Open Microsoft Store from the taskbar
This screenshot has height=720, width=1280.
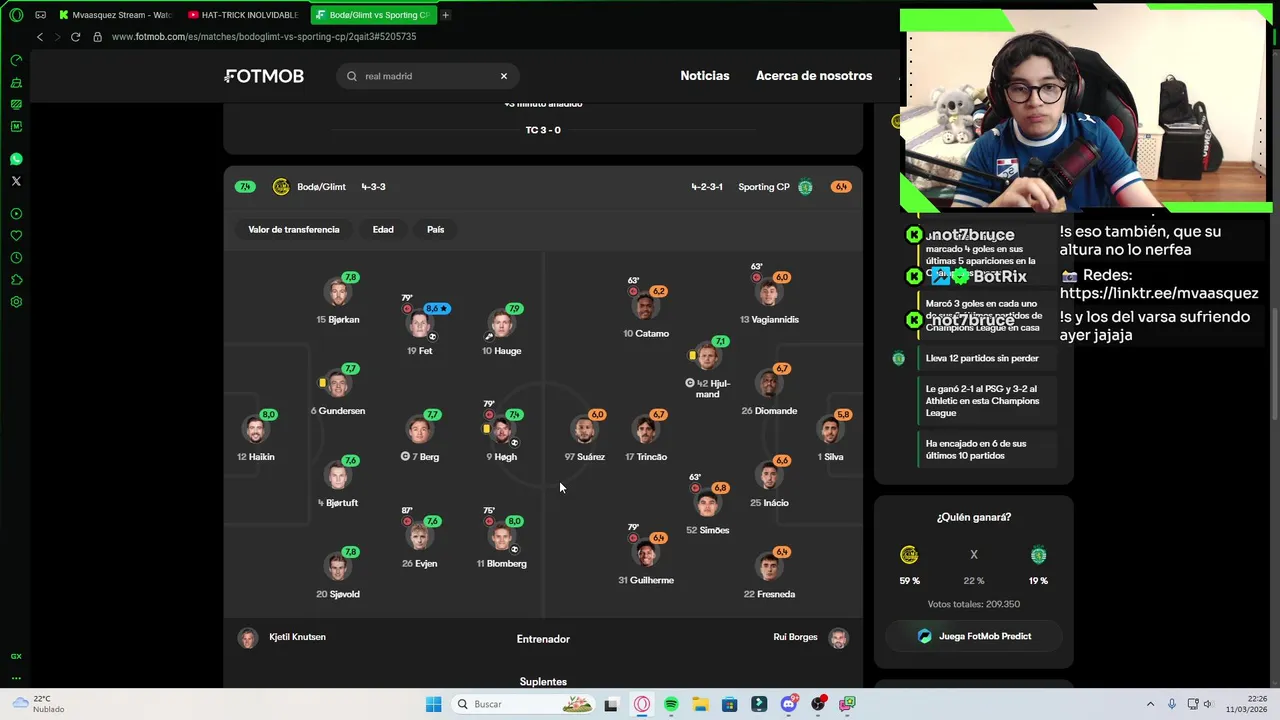(730, 704)
